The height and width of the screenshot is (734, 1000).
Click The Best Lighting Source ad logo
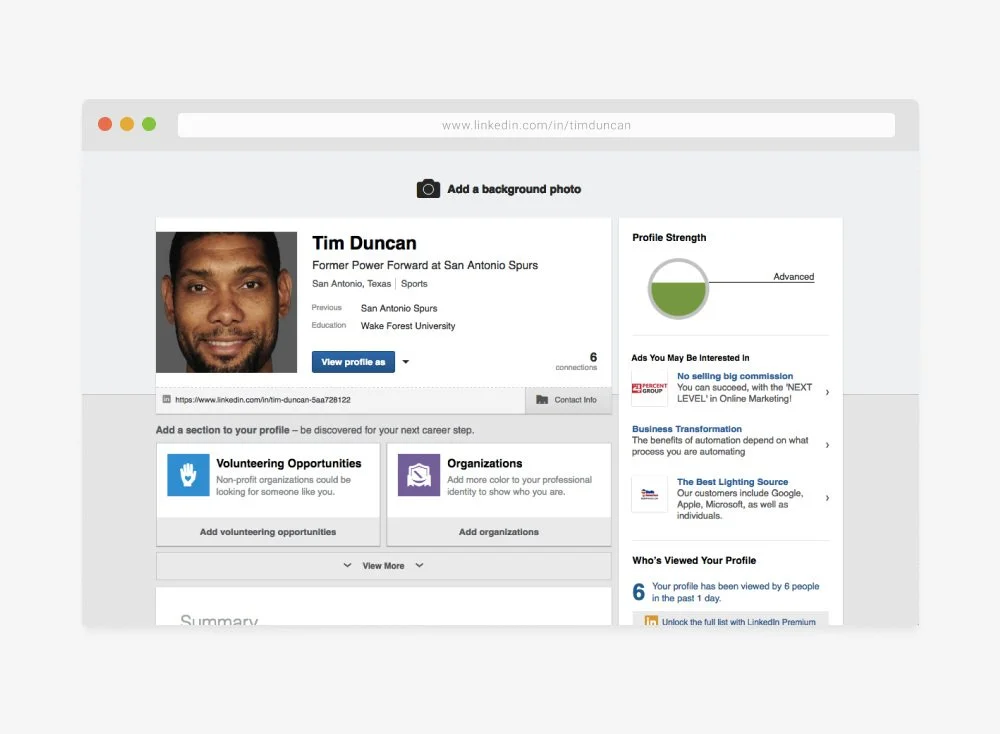pos(649,494)
